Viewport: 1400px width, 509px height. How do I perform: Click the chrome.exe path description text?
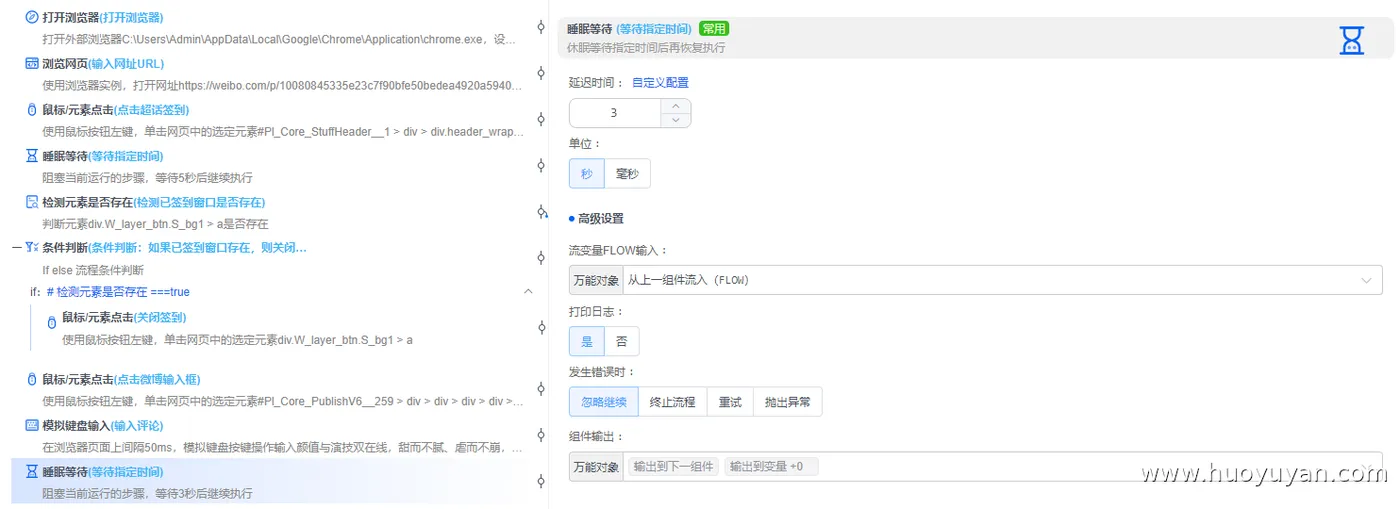[280, 40]
